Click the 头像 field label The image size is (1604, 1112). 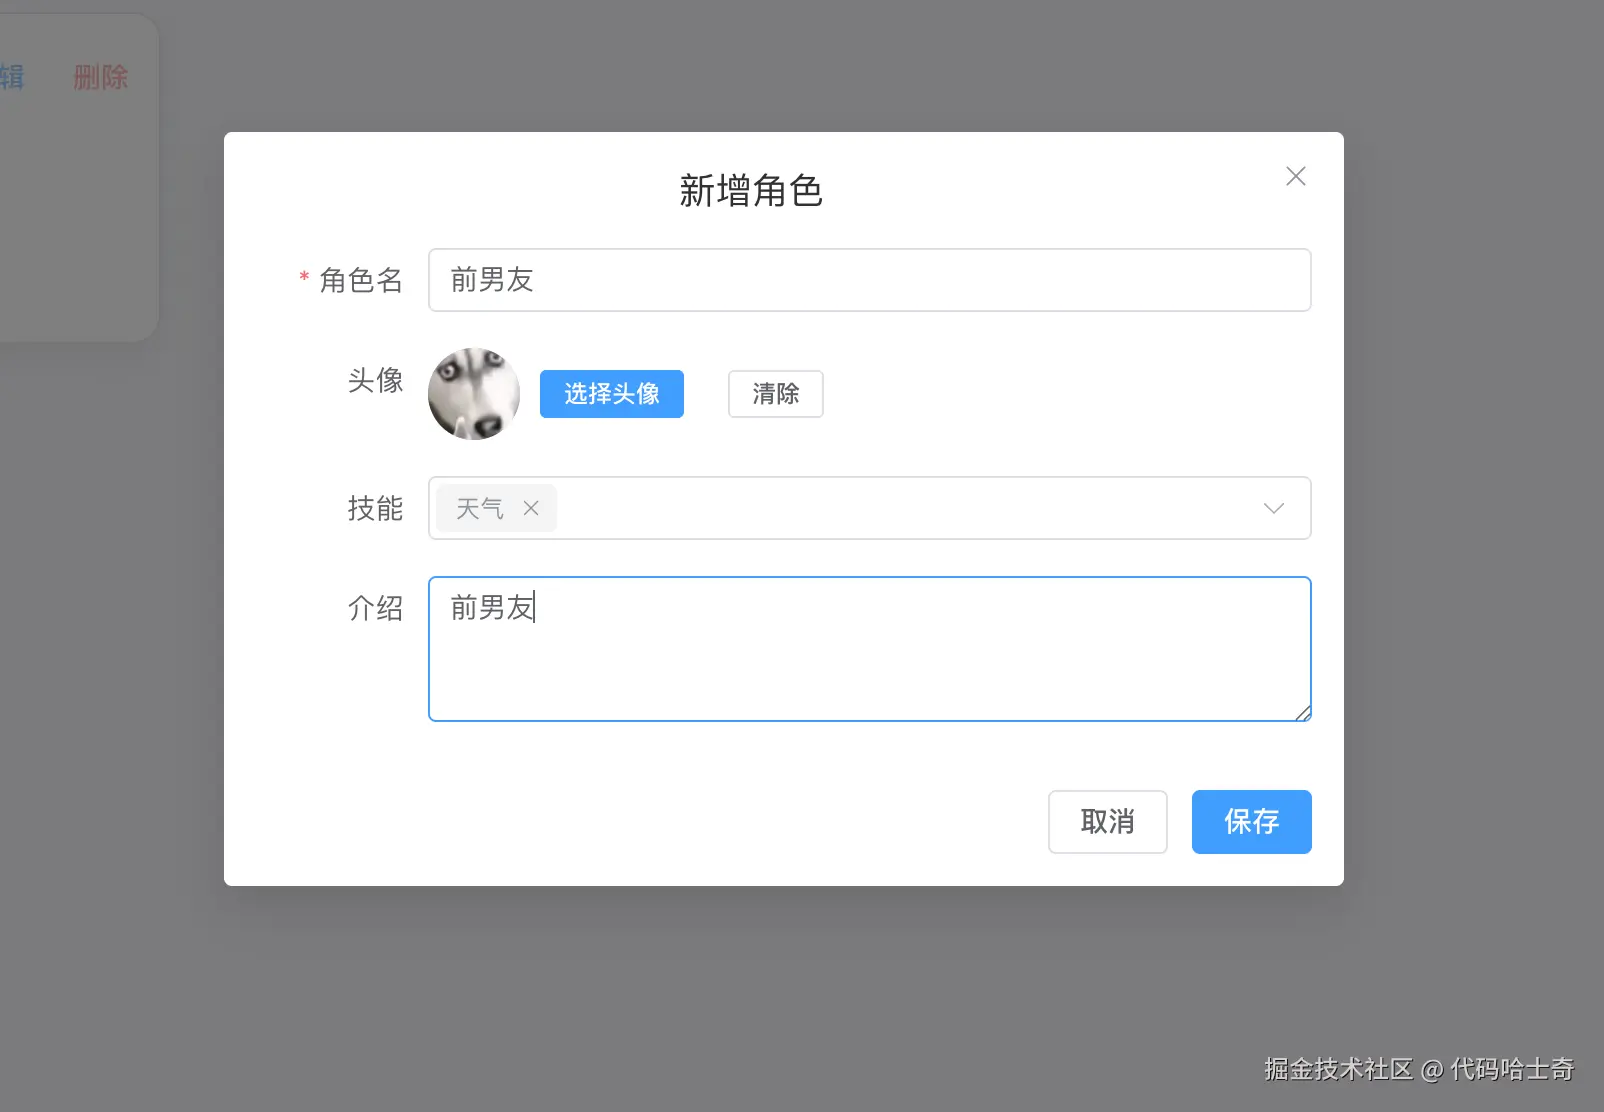pyautogui.click(x=375, y=381)
